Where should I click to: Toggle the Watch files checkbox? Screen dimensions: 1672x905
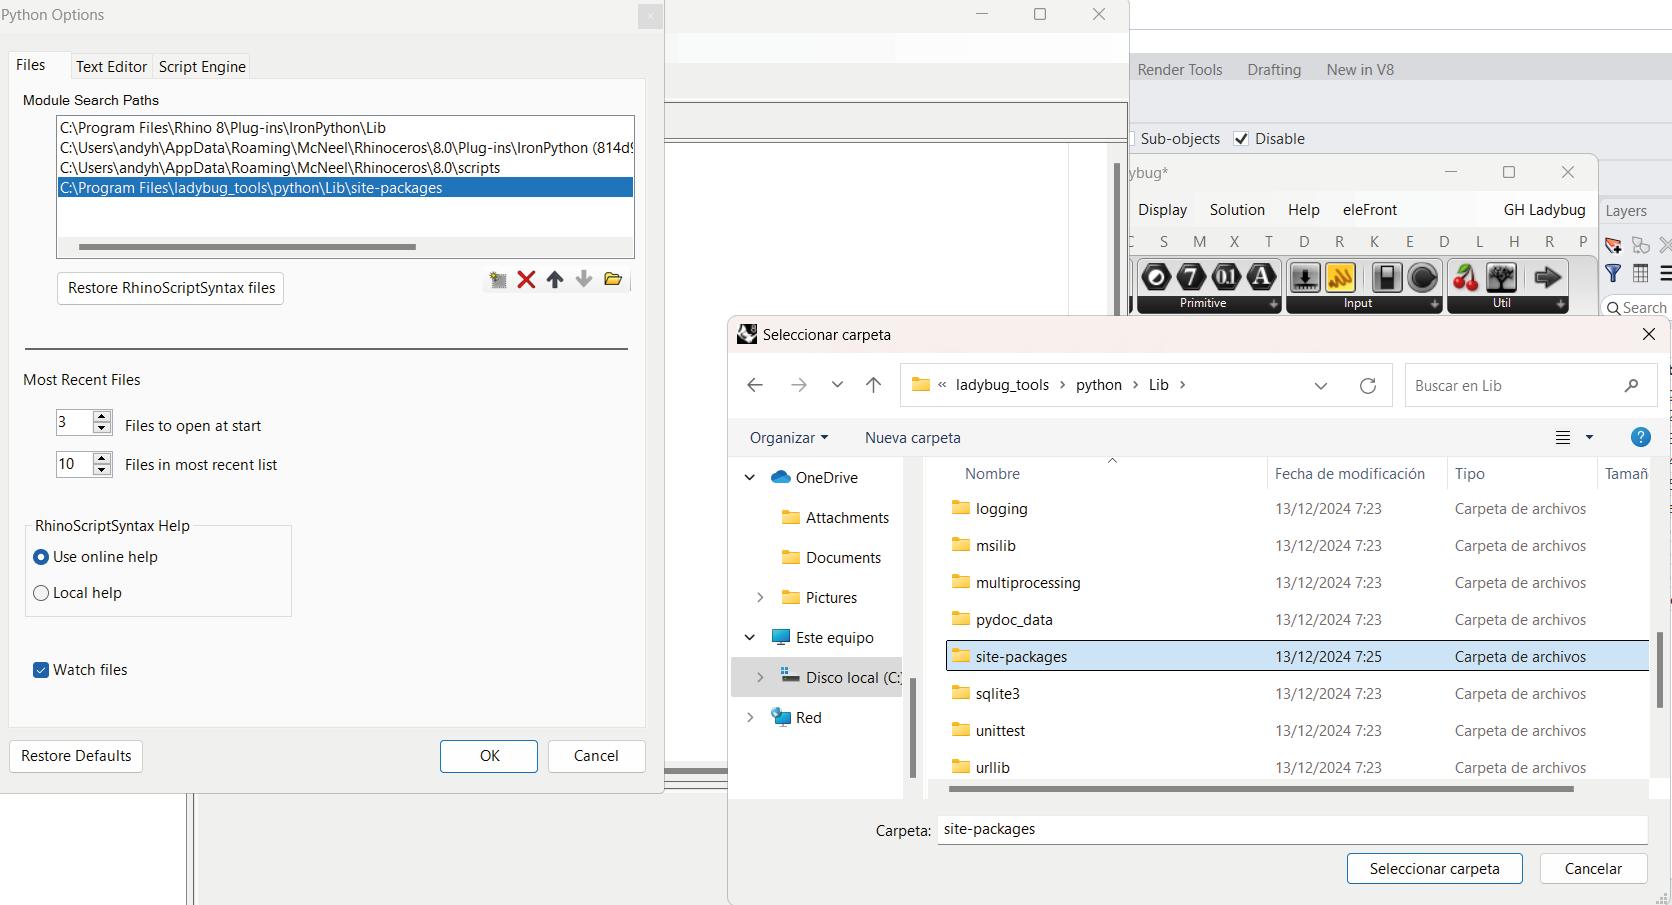coord(41,670)
